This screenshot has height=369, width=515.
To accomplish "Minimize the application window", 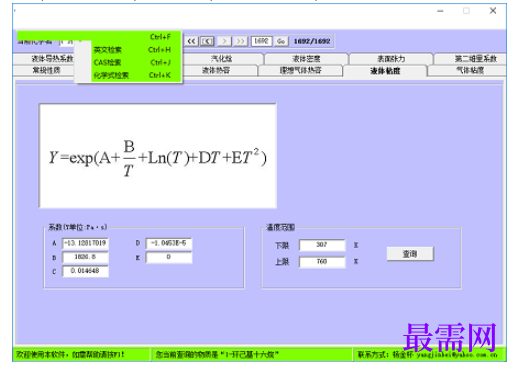I will 440,11.
